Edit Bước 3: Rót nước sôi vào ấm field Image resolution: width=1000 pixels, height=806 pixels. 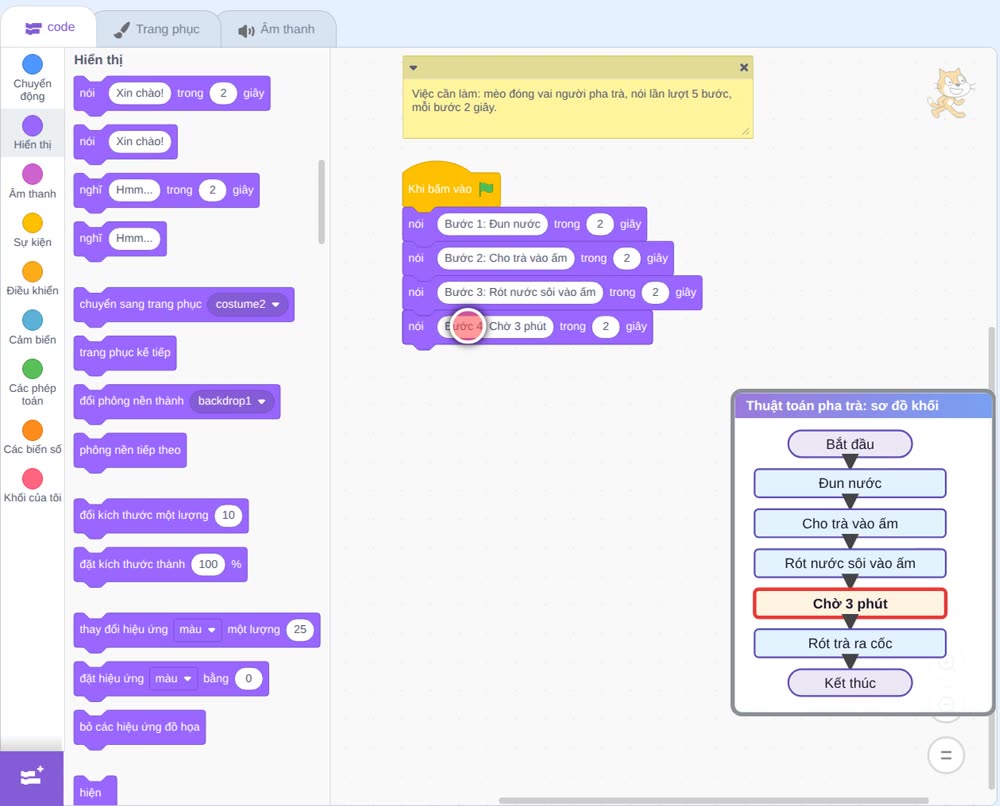520,292
